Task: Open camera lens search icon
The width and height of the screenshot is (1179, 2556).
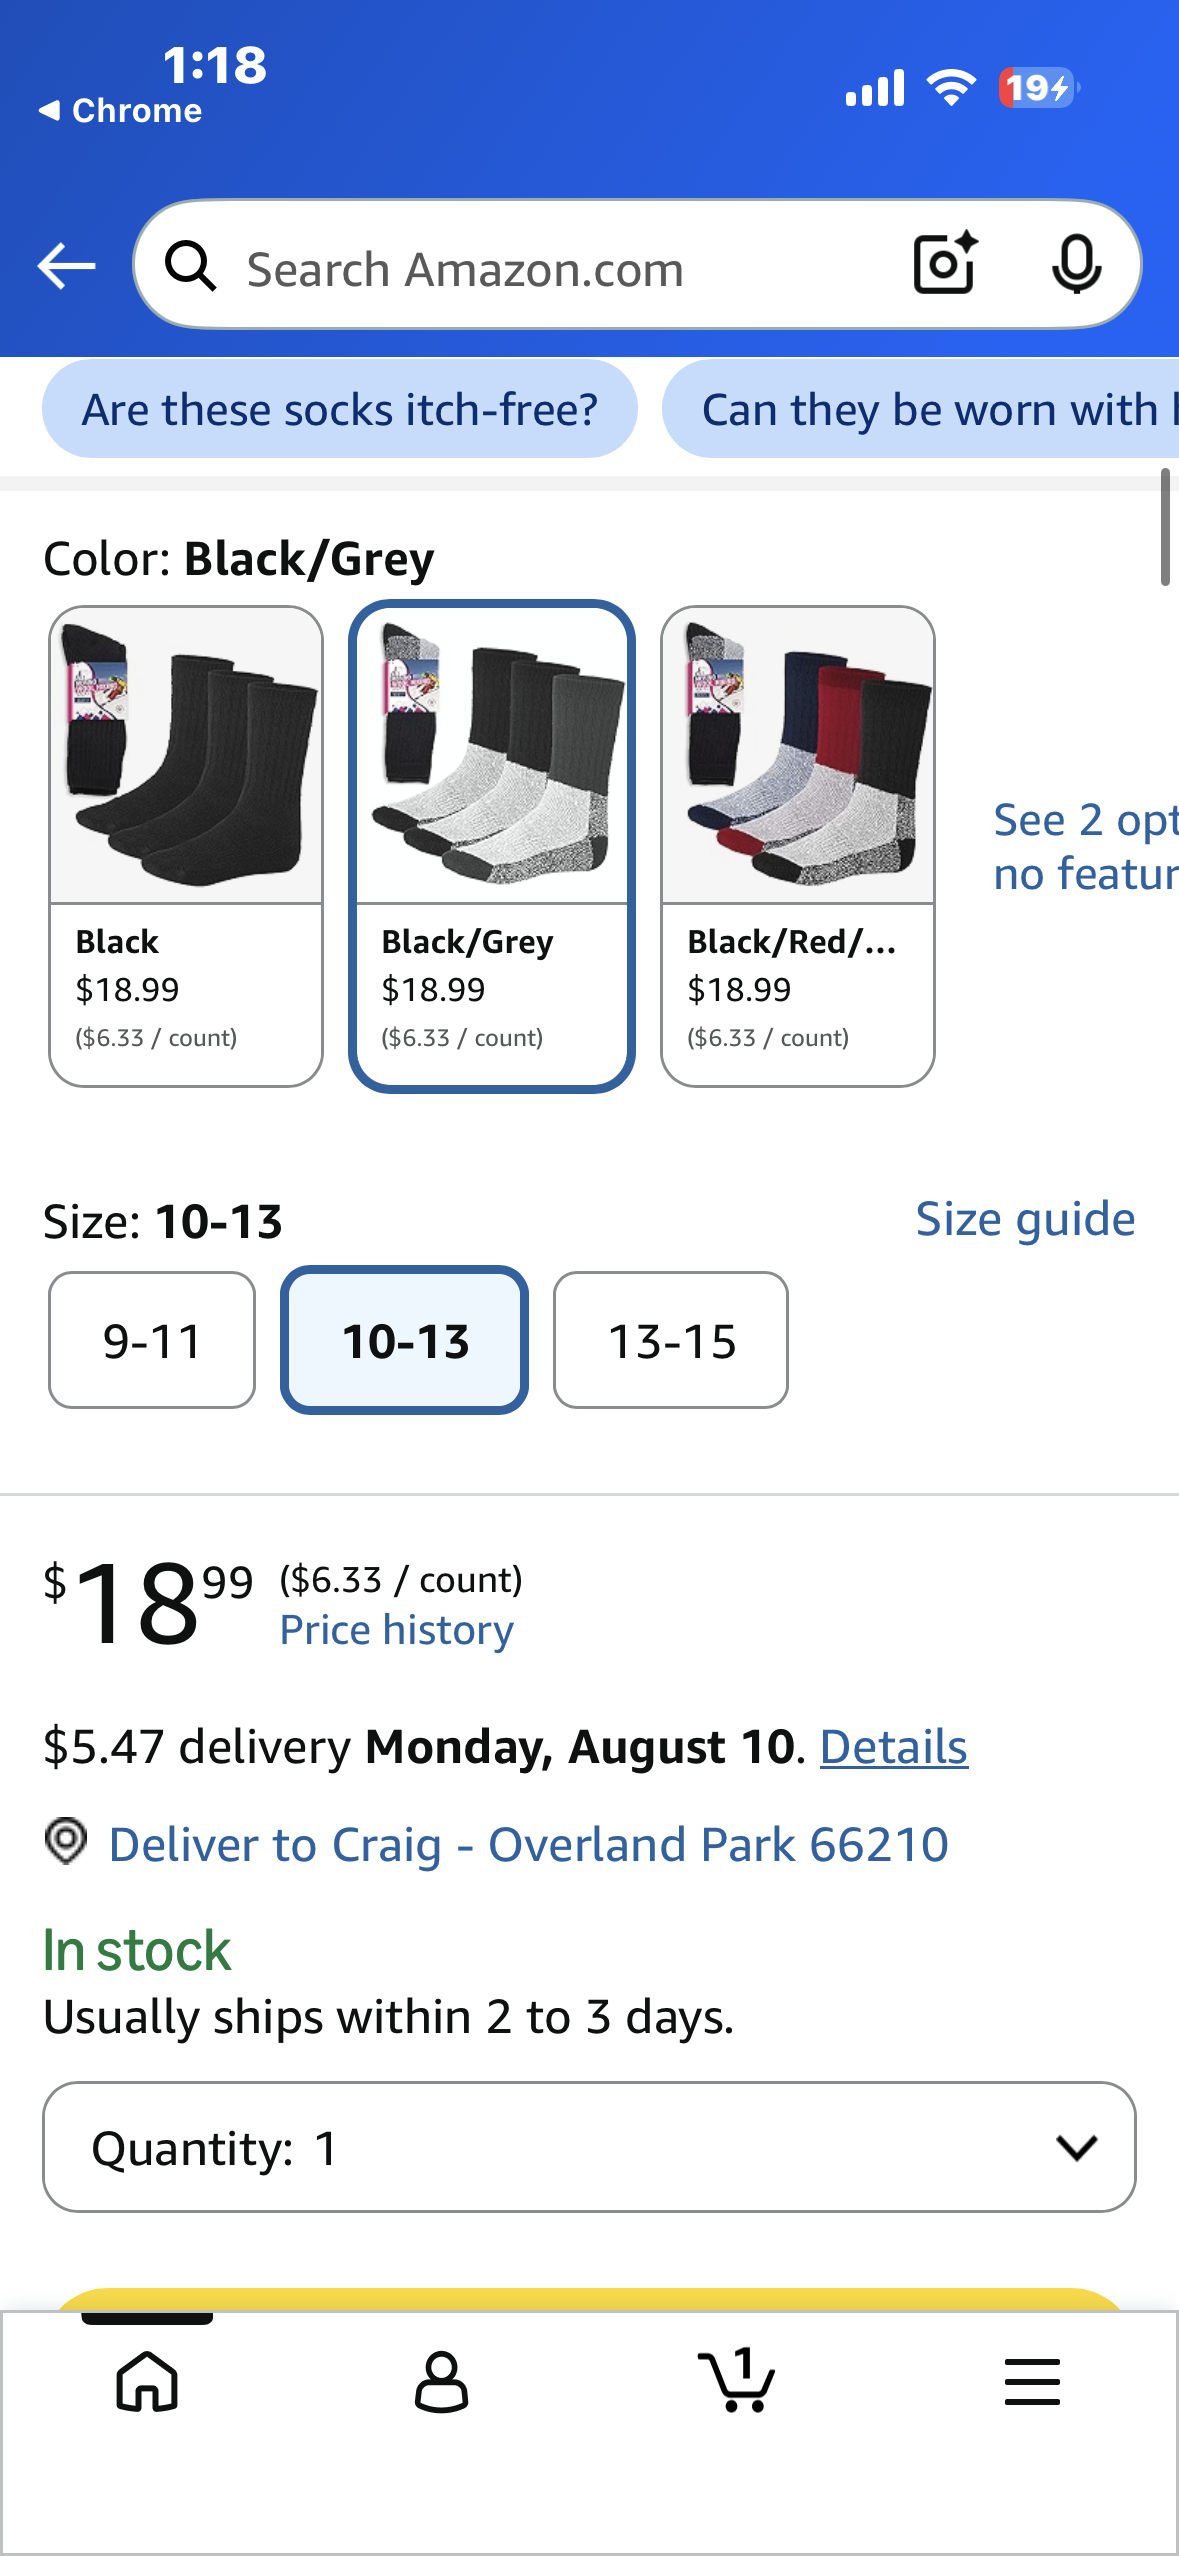Action: pos(945,264)
